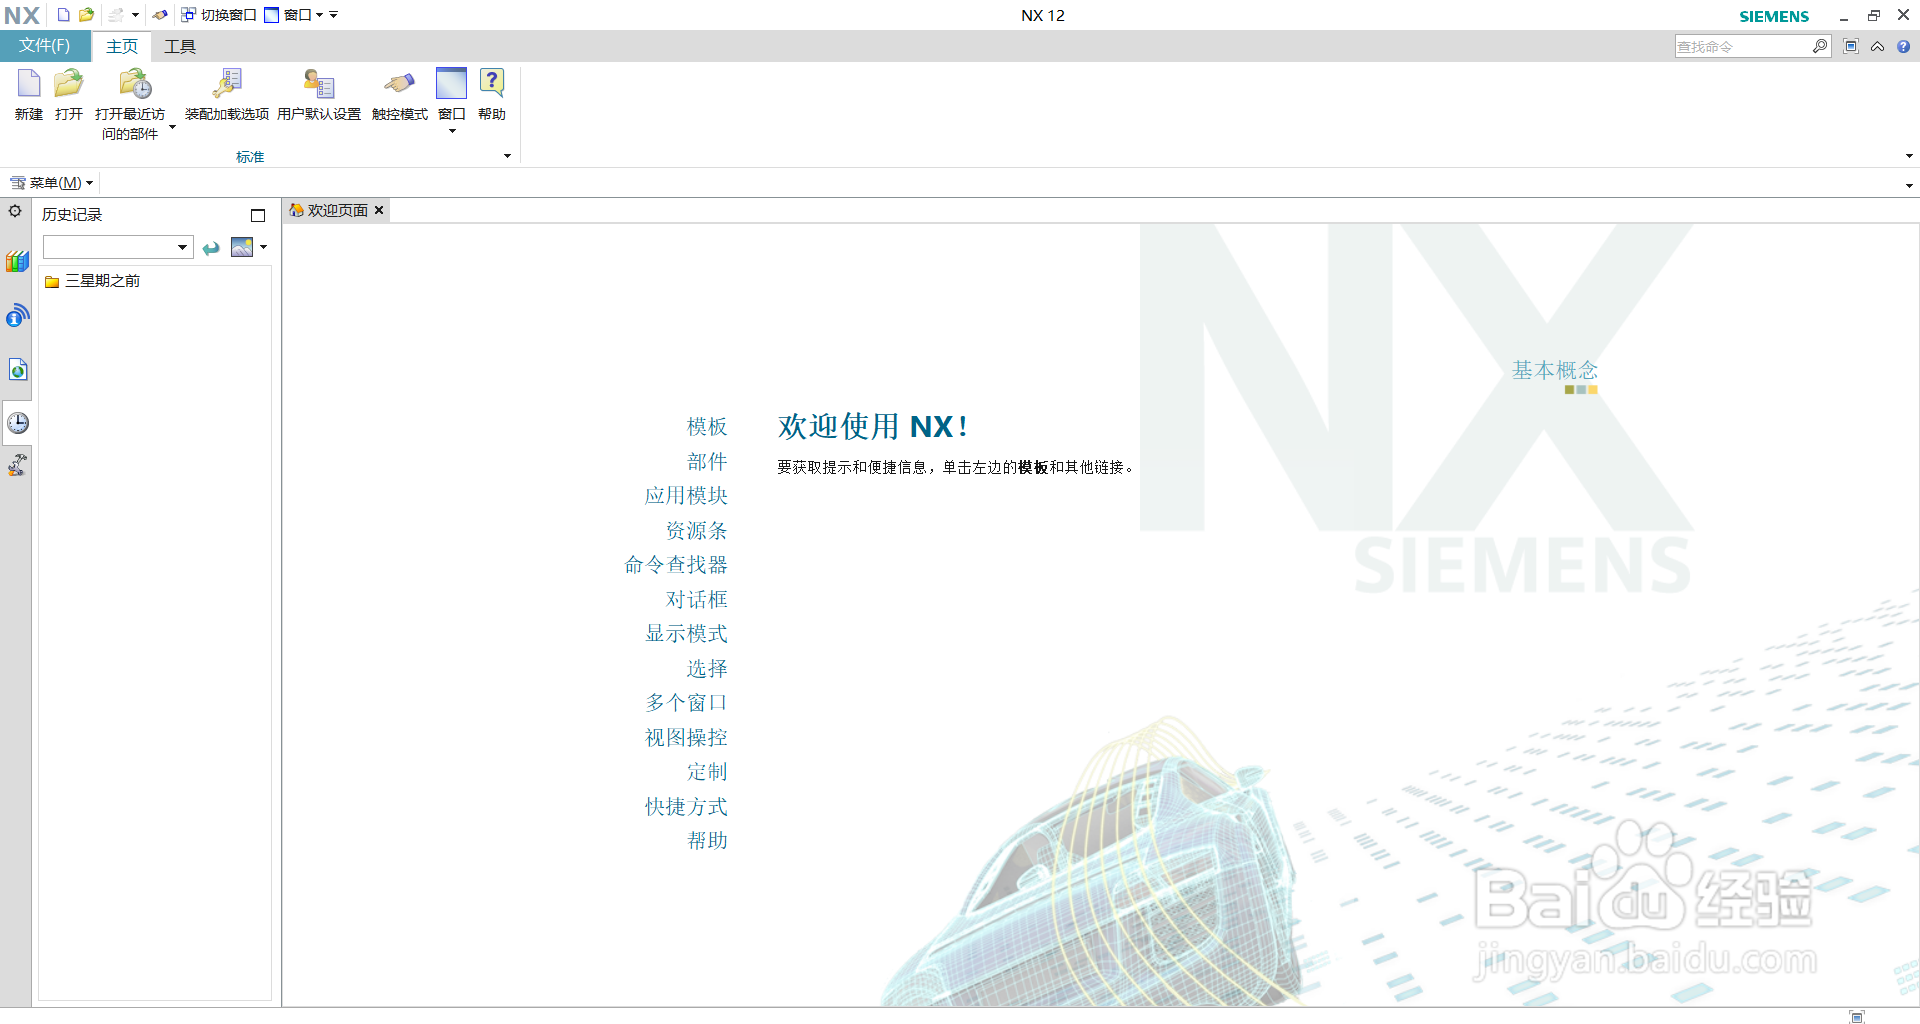Minimize the ribbon with the chevron icon

point(1877,46)
